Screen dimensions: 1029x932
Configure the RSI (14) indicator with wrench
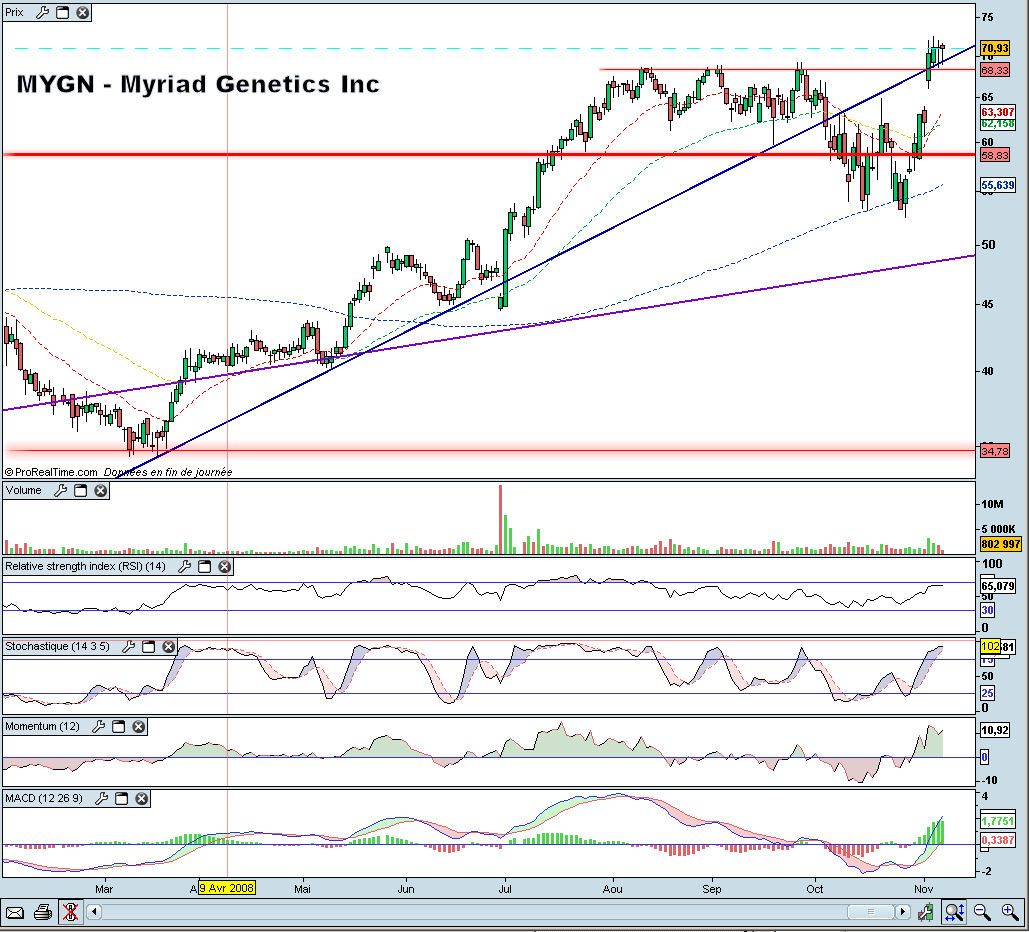[184, 566]
